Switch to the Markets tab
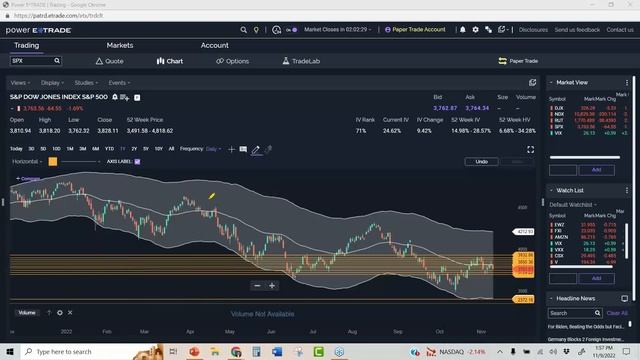The image size is (640, 360). [120, 45]
